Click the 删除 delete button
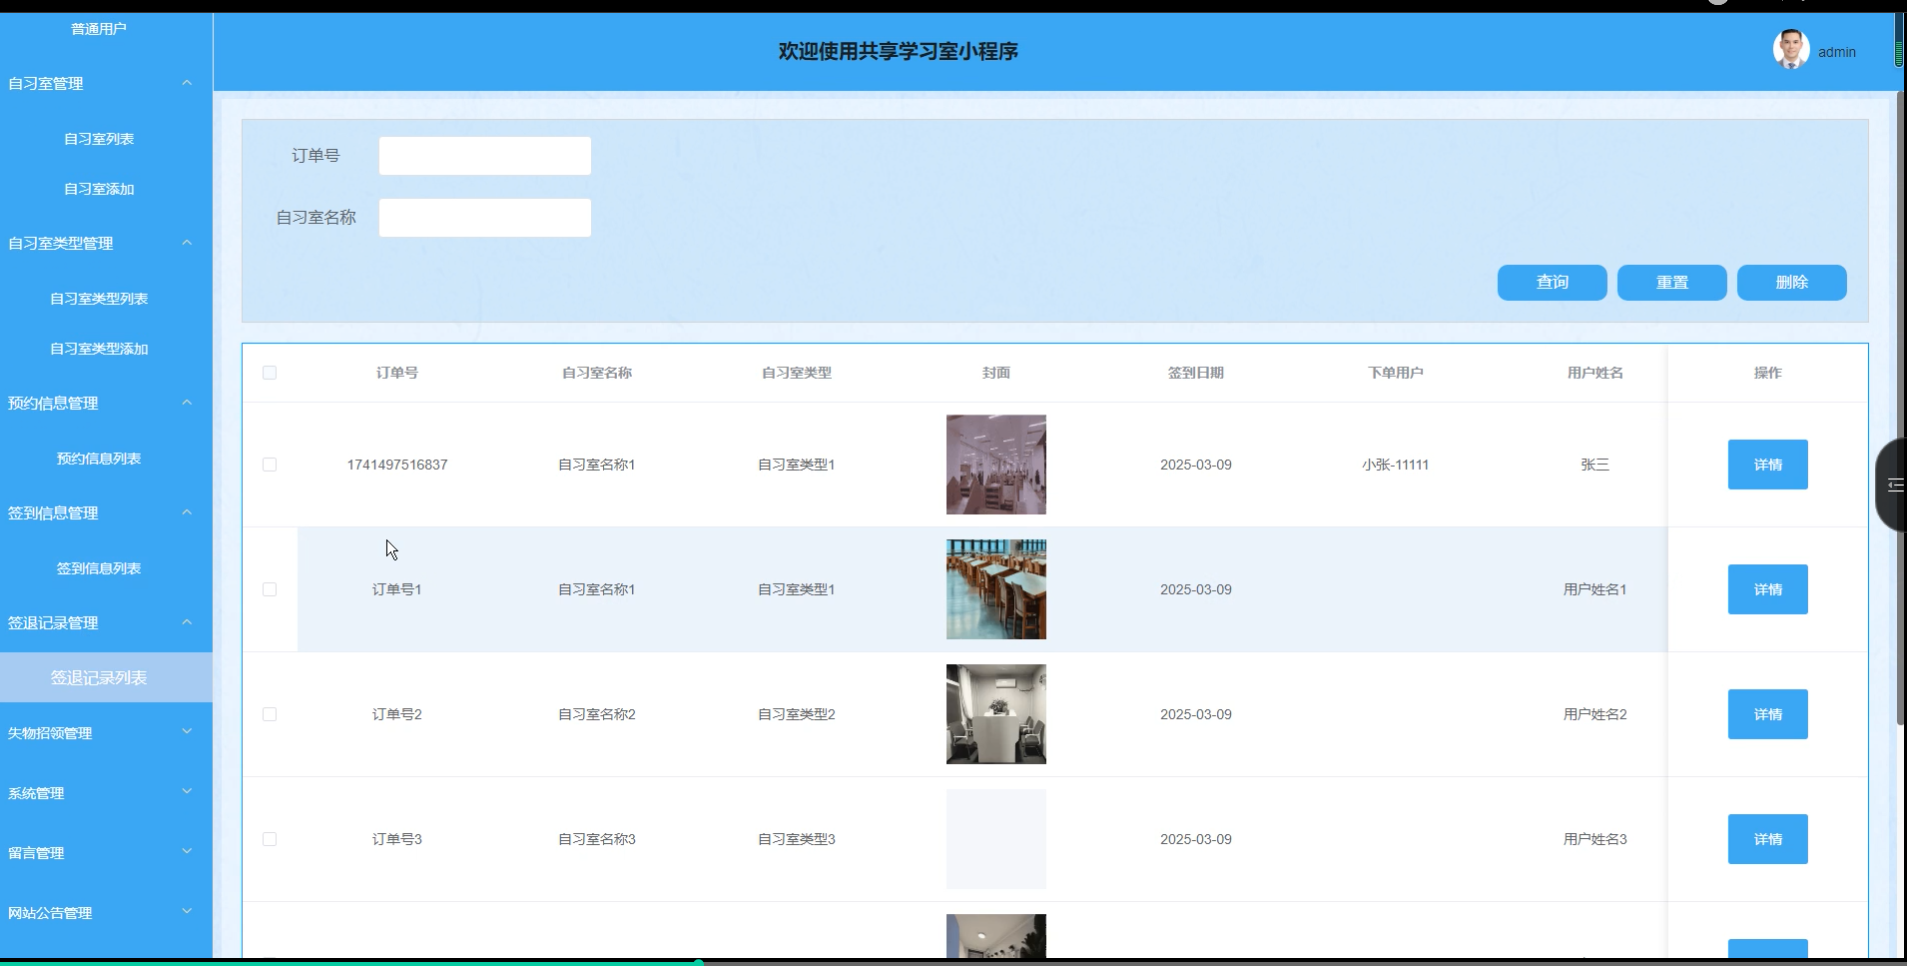The width and height of the screenshot is (1907, 966). click(x=1792, y=283)
